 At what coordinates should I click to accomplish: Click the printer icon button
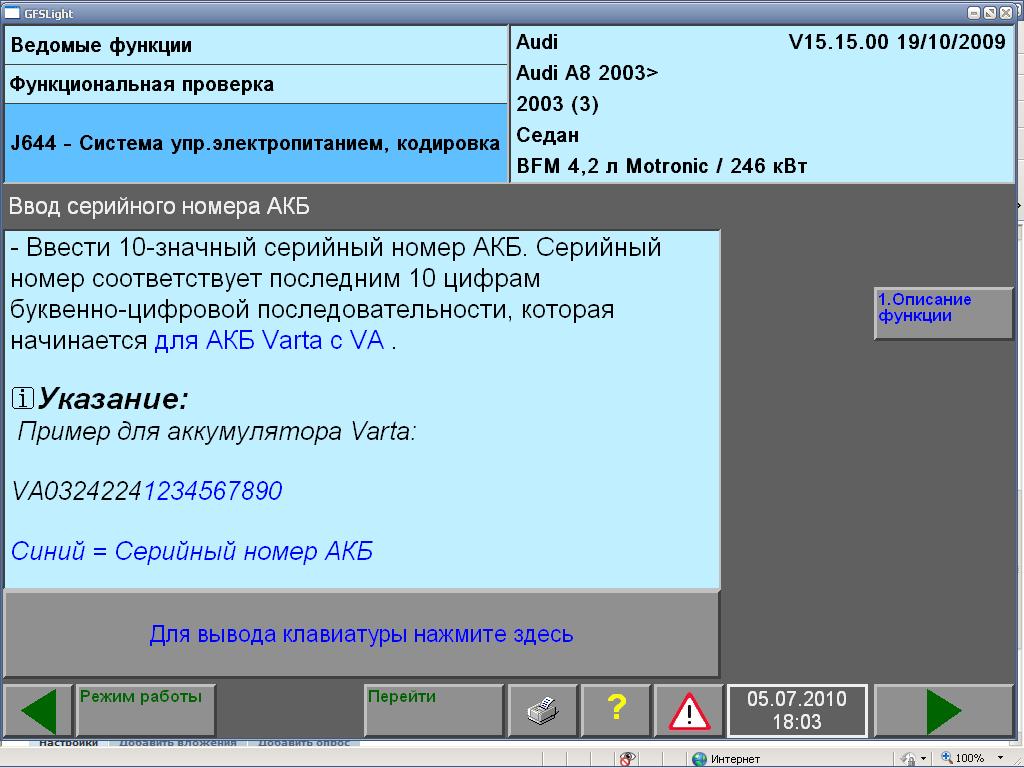point(542,711)
